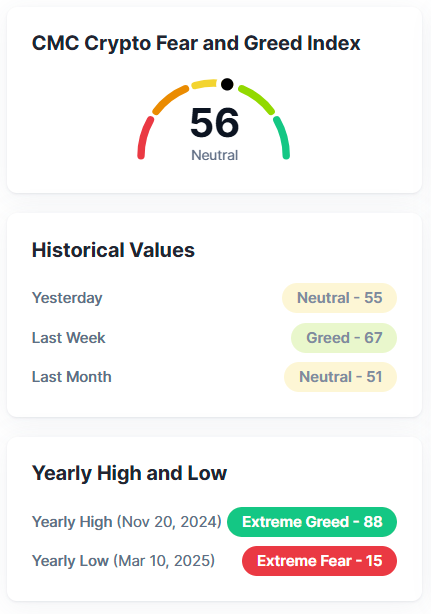
Task: Select the Last Week row label
Action: click(69, 338)
